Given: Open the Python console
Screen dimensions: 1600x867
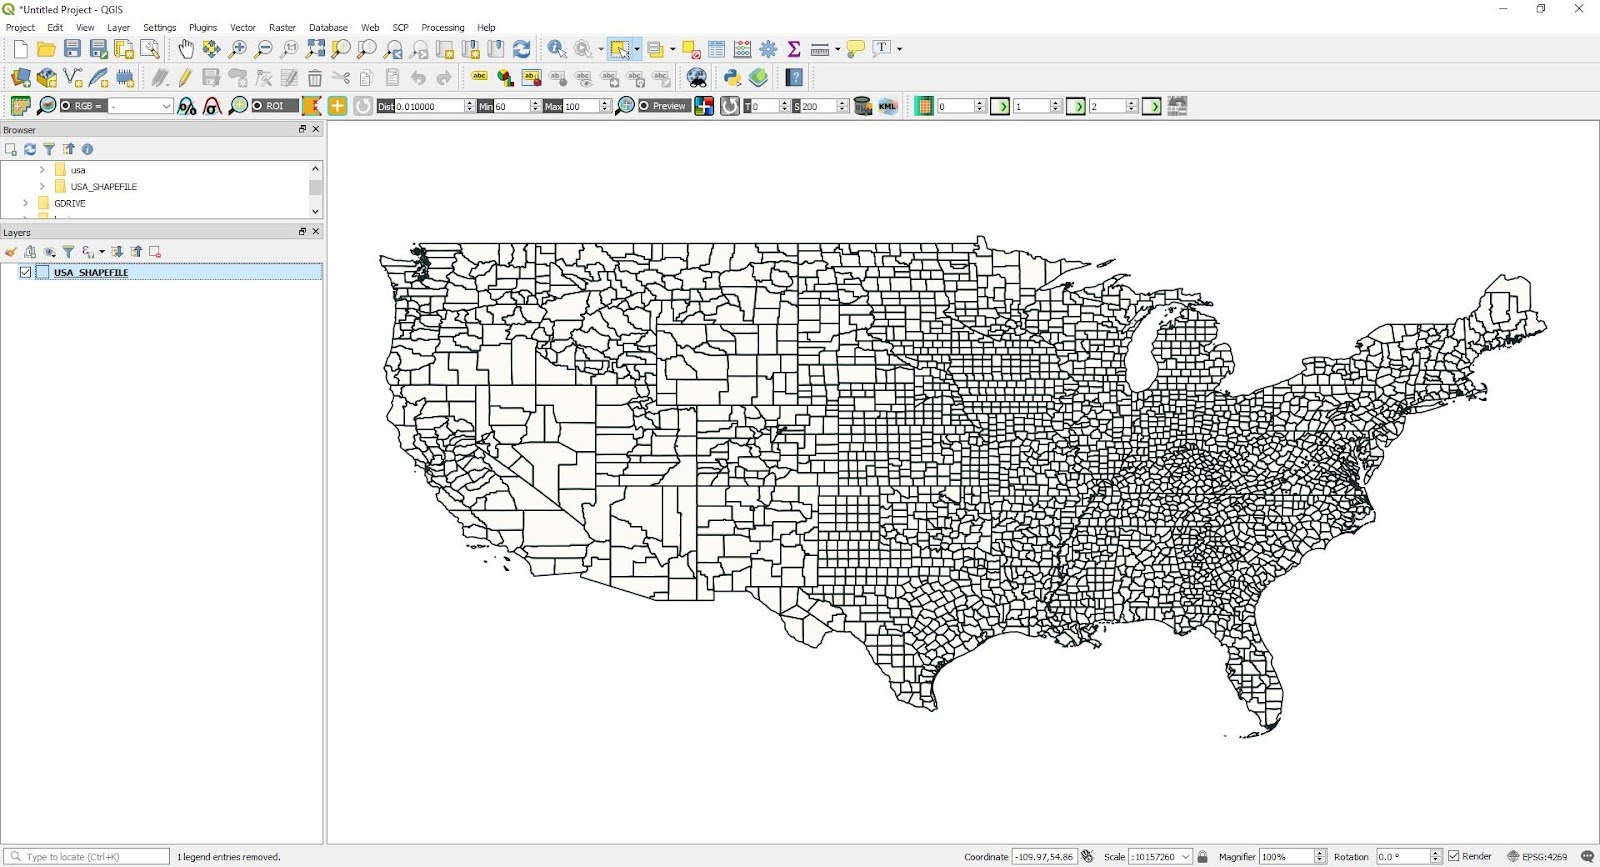Looking at the screenshot, I should [732, 78].
